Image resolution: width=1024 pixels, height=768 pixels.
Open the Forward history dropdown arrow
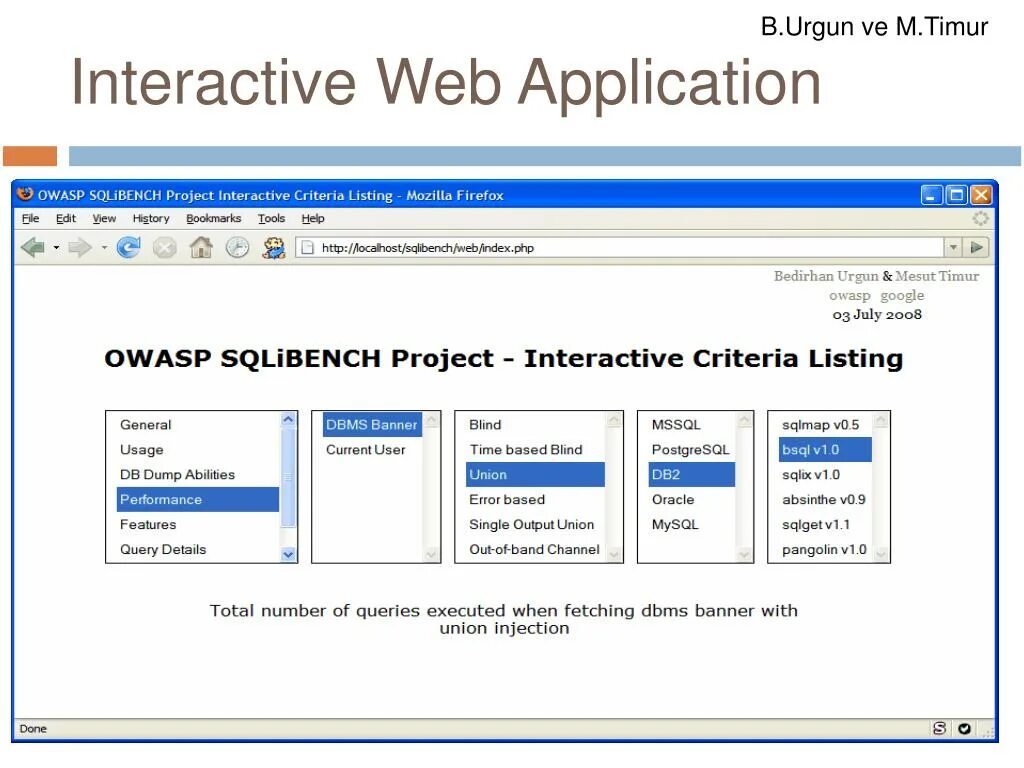(104, 248)
